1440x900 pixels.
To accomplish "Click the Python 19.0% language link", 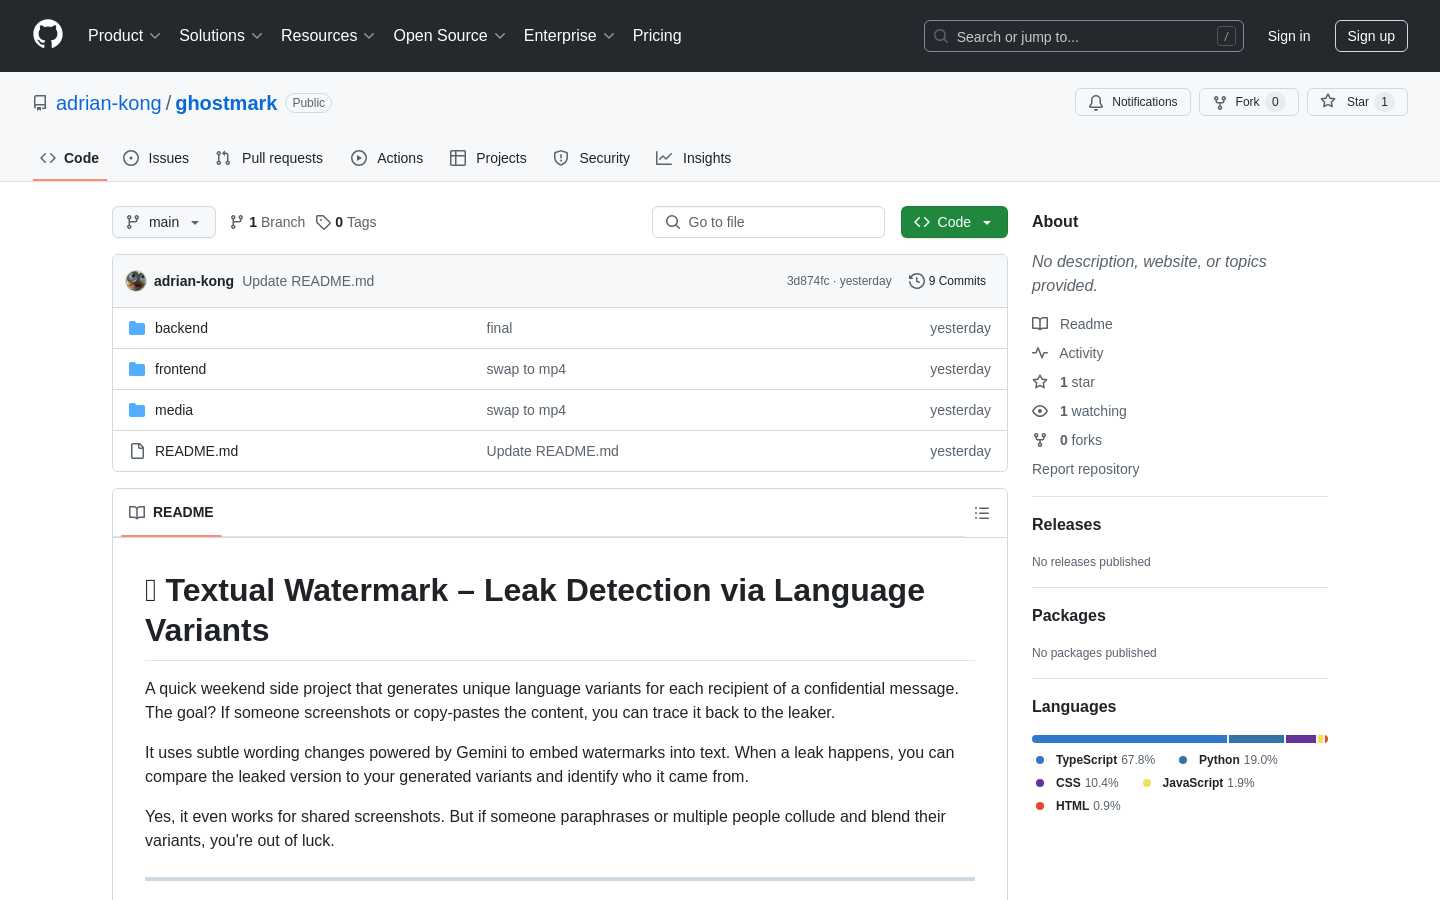I will pos(1228,760).
